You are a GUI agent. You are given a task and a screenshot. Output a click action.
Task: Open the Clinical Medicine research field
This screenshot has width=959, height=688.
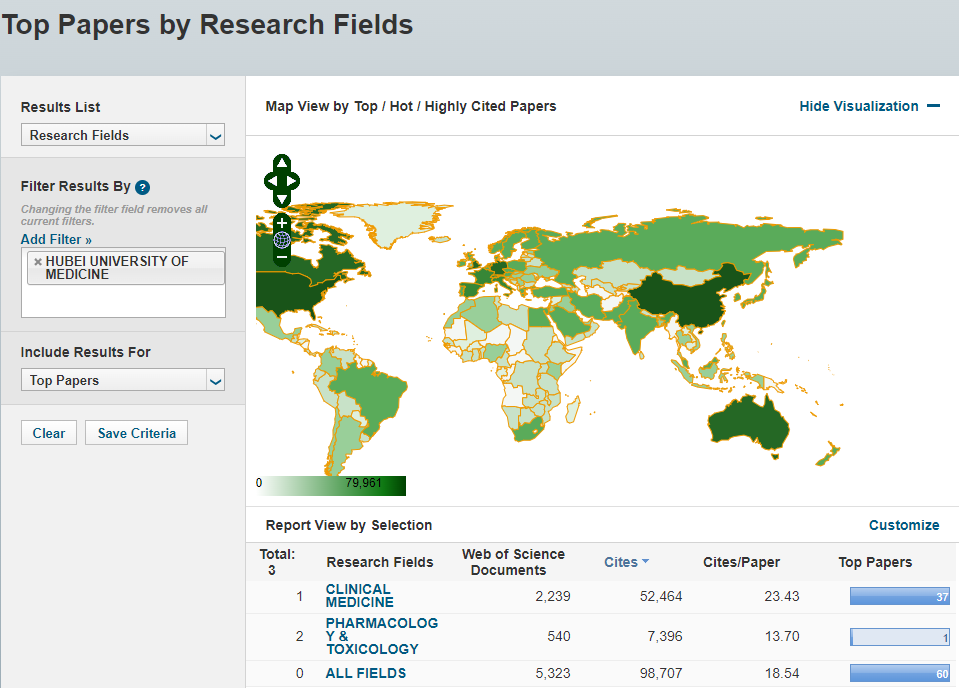359,596
